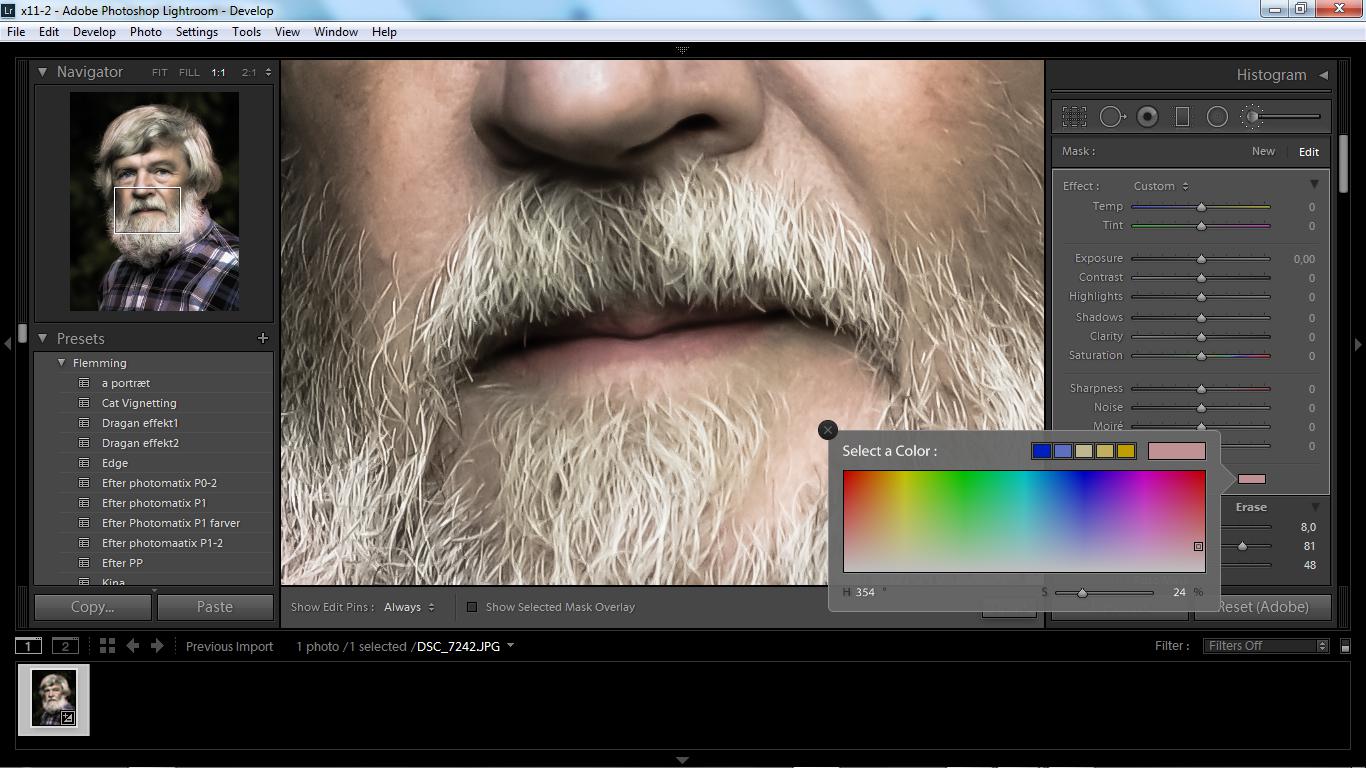Switch mask mode to New

pos(1263,152)
